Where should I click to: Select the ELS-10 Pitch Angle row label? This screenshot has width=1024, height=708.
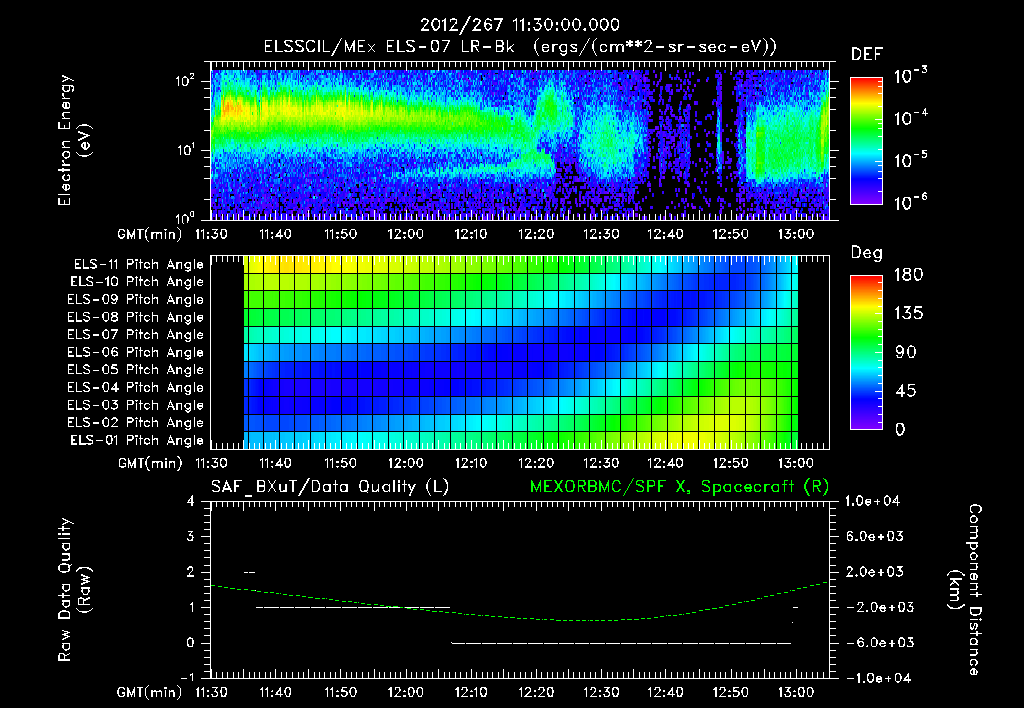[137, 282]
